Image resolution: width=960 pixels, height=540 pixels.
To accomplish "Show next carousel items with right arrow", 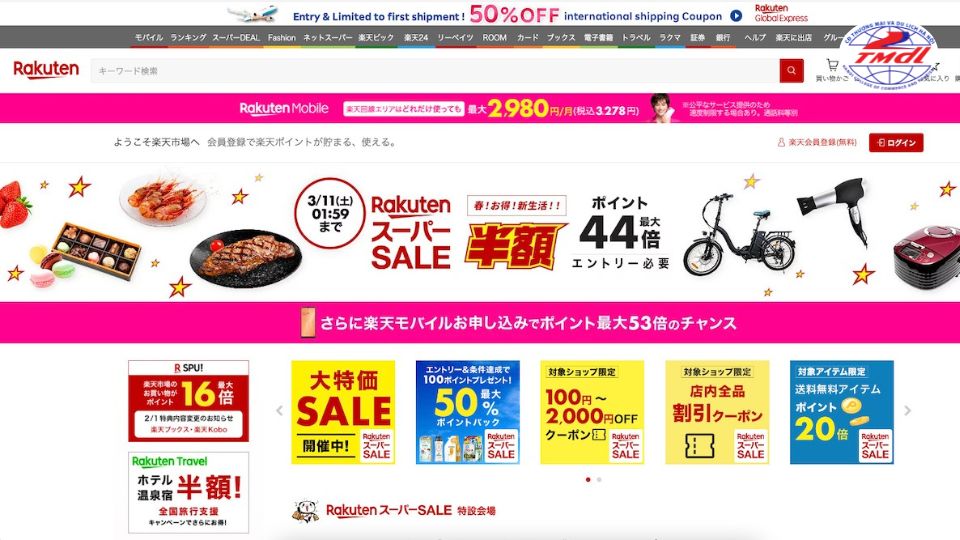I will 907,411.
